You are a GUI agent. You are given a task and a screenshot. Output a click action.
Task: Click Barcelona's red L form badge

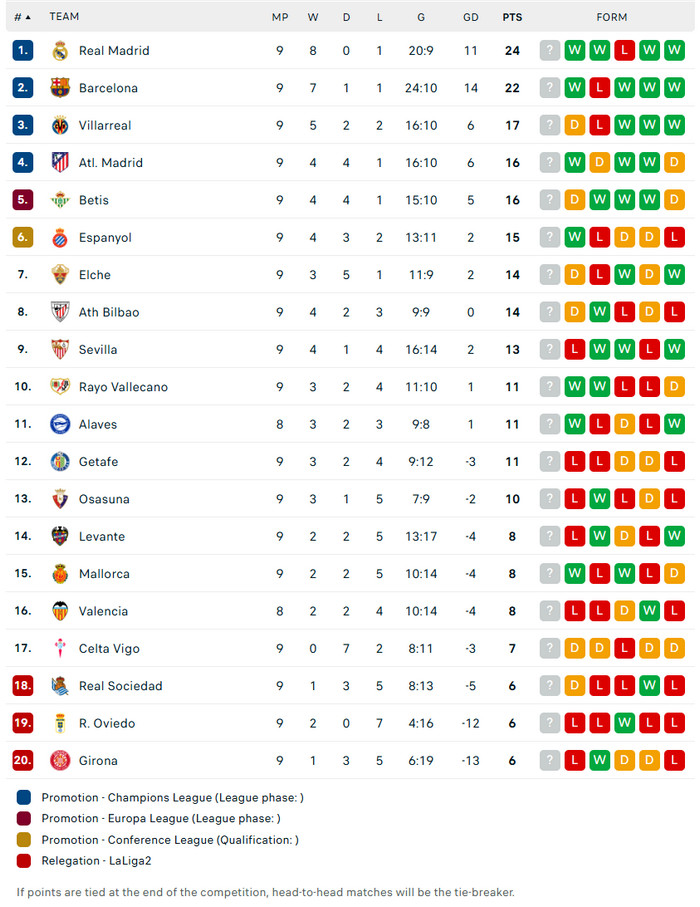(x=599, y=88)
